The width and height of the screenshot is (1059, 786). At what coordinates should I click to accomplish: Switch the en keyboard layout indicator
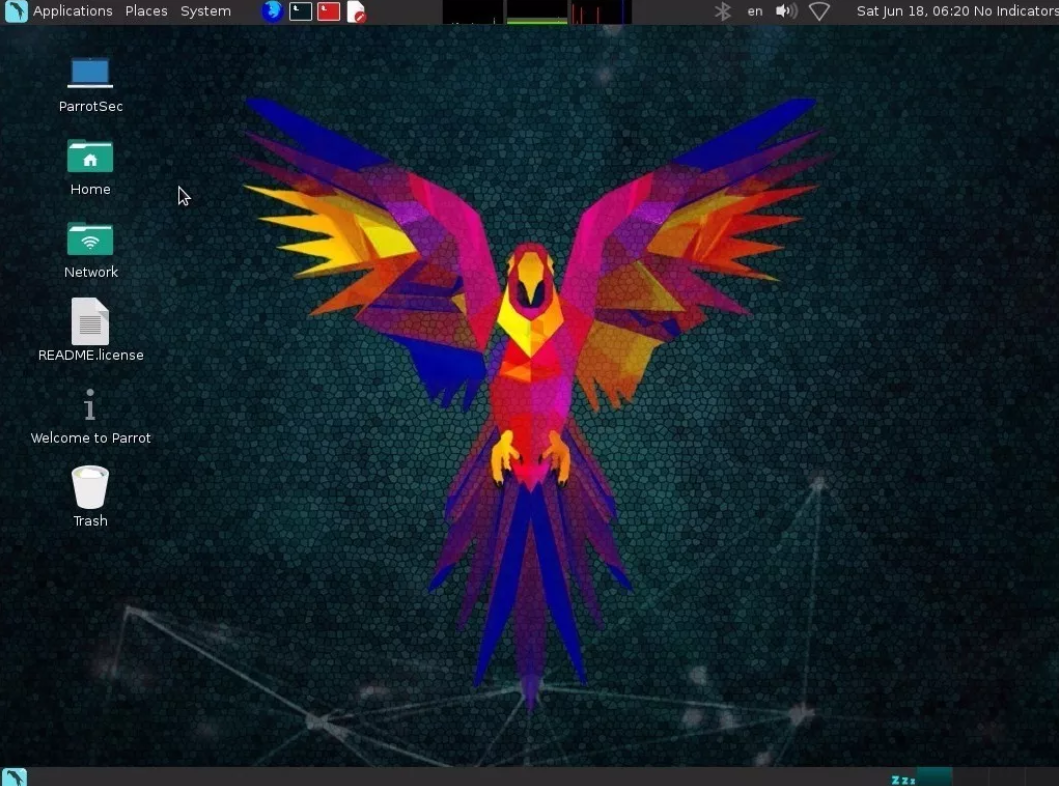pyautogui.click(x=755, y=11)
